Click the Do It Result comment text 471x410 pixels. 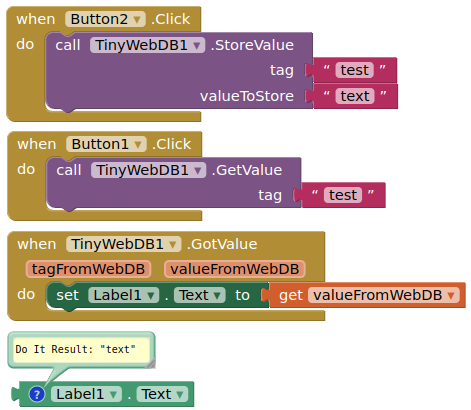tap(76, 349)
